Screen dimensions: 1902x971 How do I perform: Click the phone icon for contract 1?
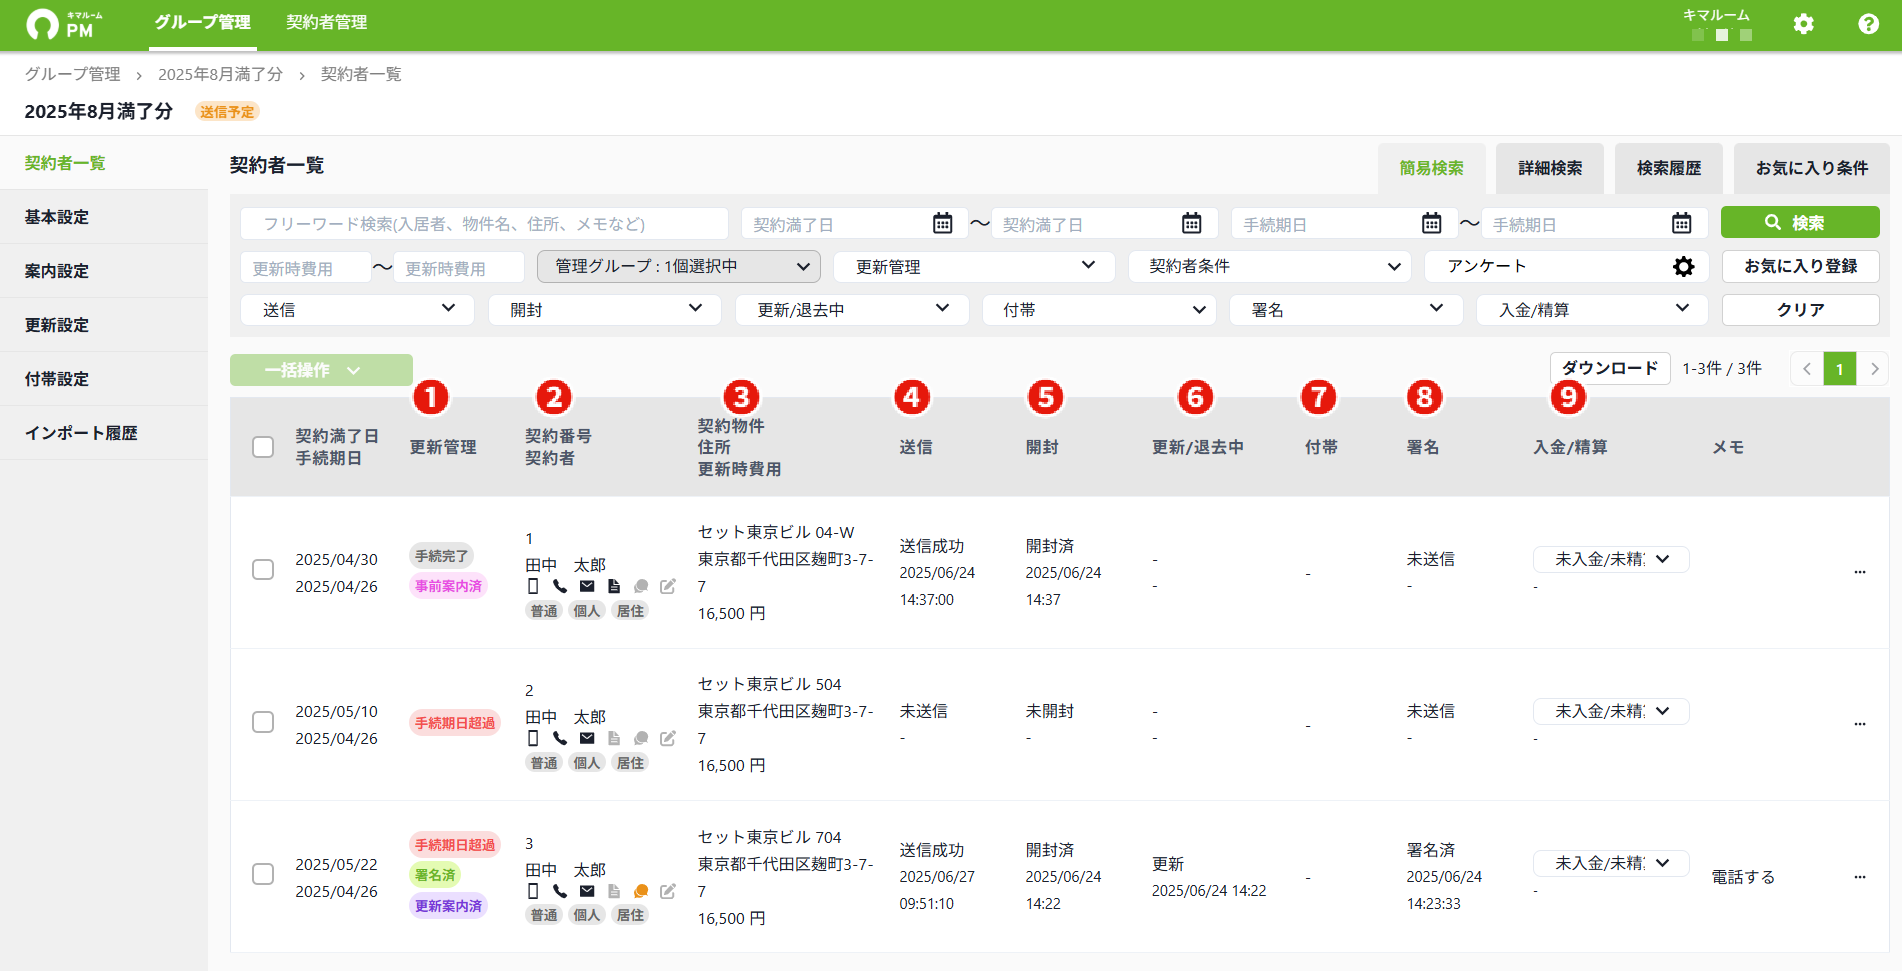click(560, 586)
